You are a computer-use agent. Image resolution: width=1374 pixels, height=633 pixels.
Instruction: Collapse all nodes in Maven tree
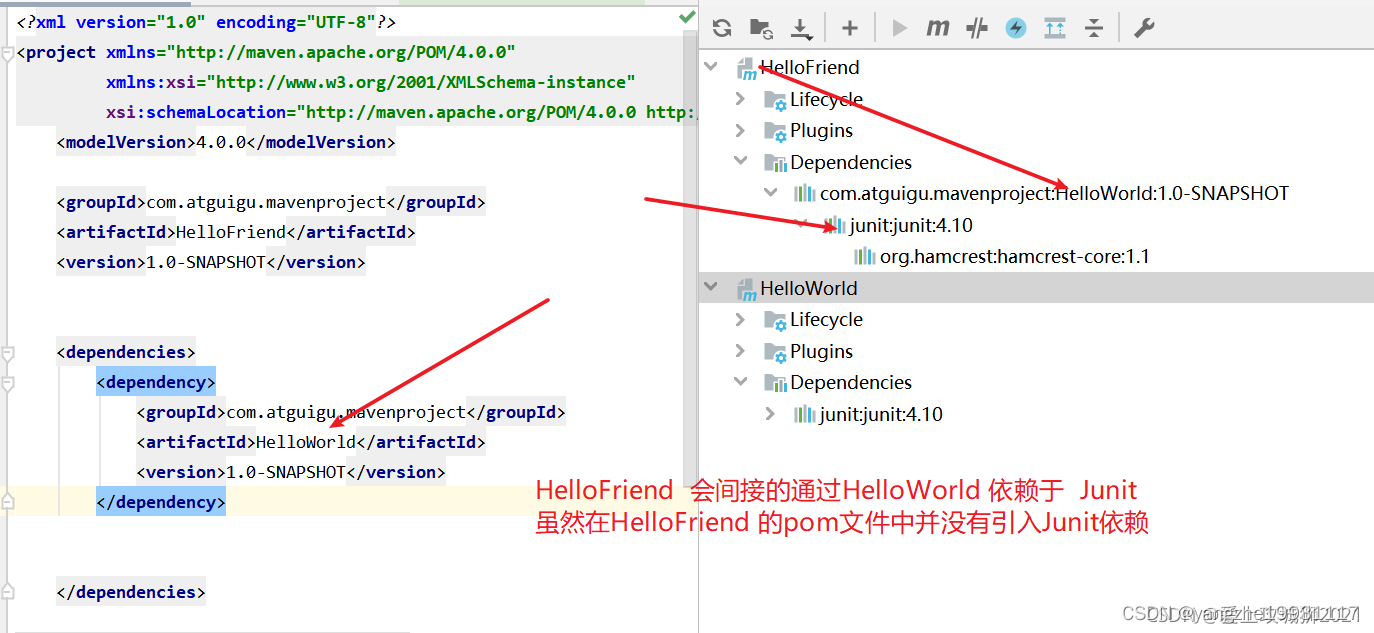pyautogui.click(x=1094, y=28)
